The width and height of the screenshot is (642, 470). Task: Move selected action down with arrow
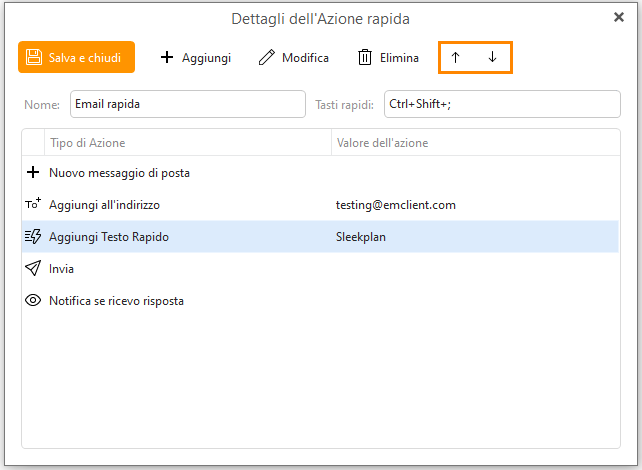[x=493, y=57]
